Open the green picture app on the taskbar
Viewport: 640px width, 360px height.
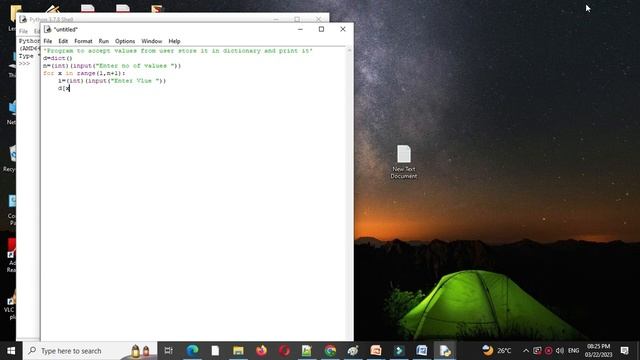pos(307,351)
